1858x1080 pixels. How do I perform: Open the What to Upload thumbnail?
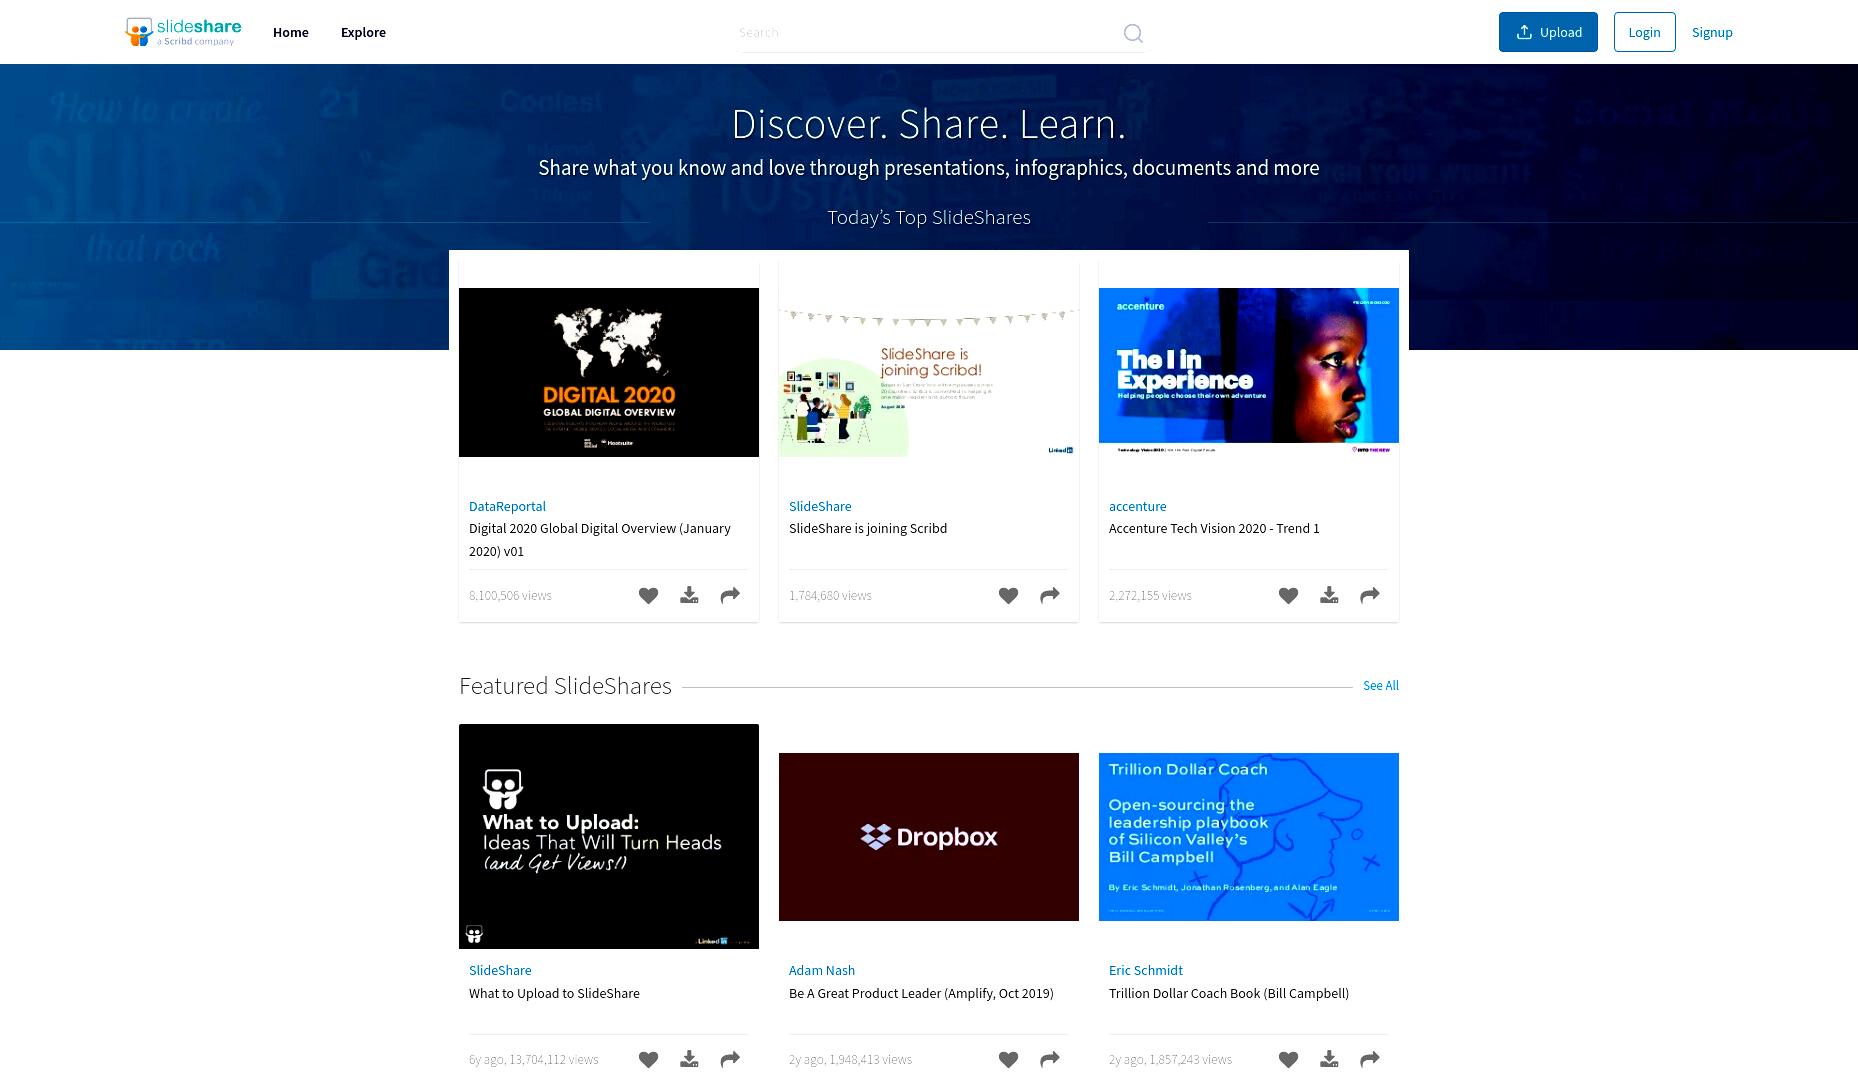tap(609, 836)
